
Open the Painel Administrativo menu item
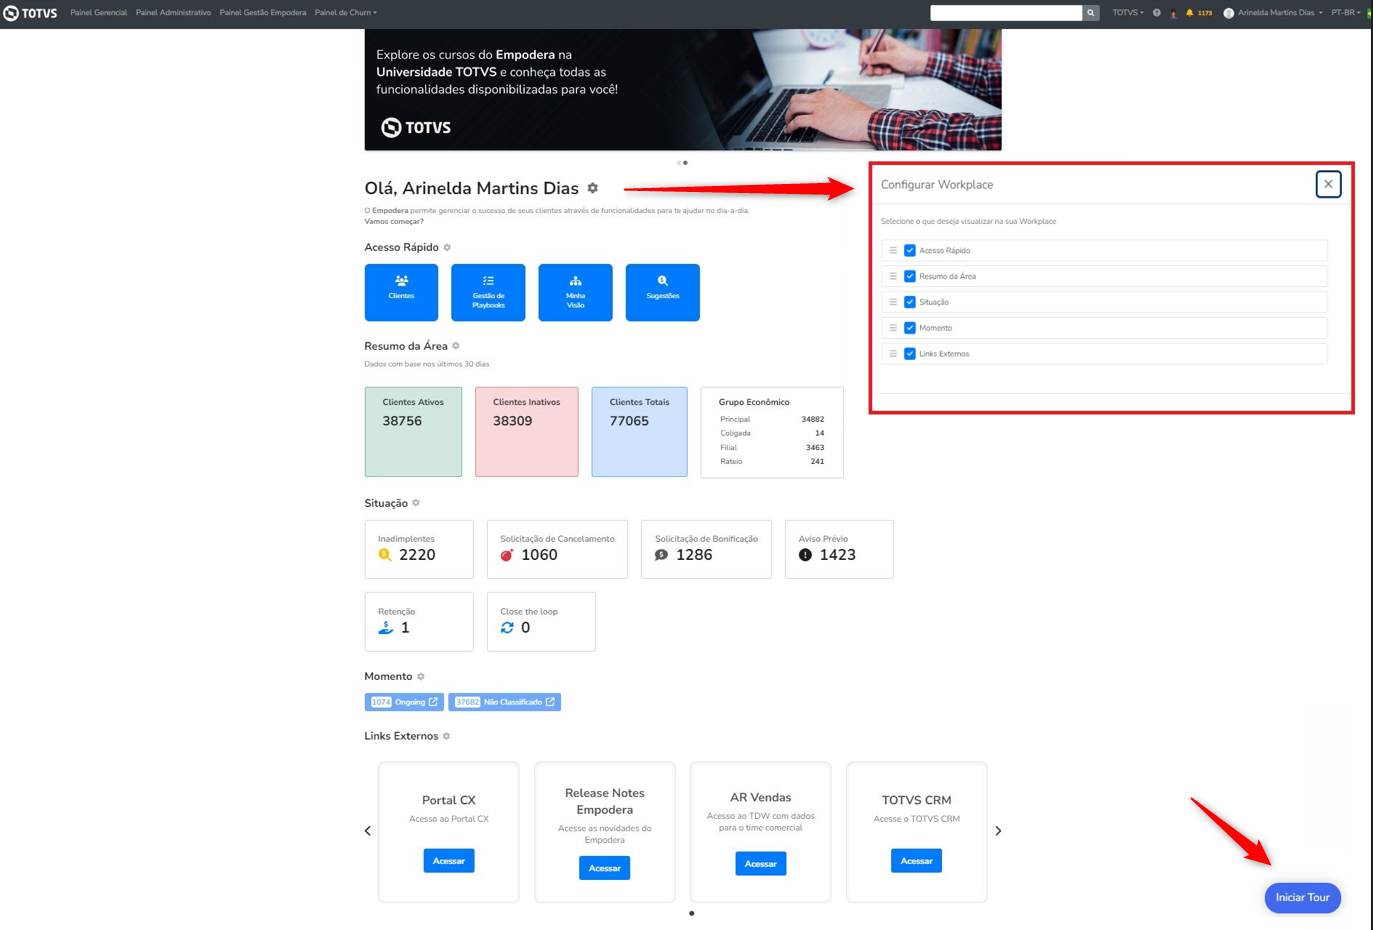[174, 13]
